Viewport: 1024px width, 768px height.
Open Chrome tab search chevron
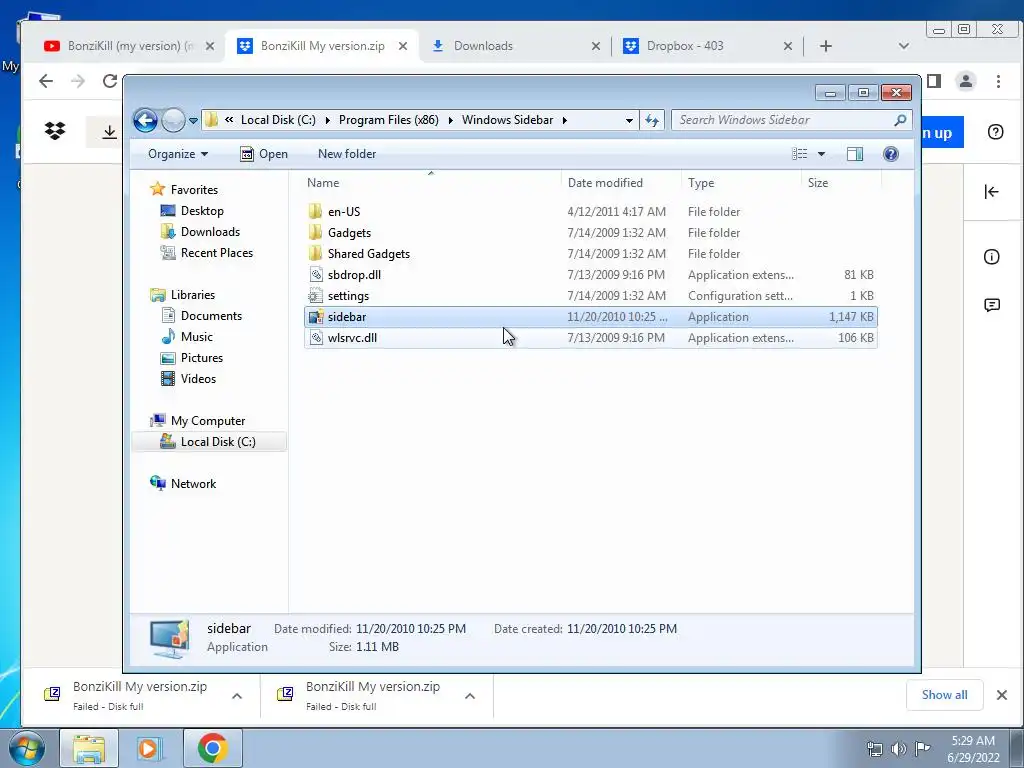(x=904, y=46)
